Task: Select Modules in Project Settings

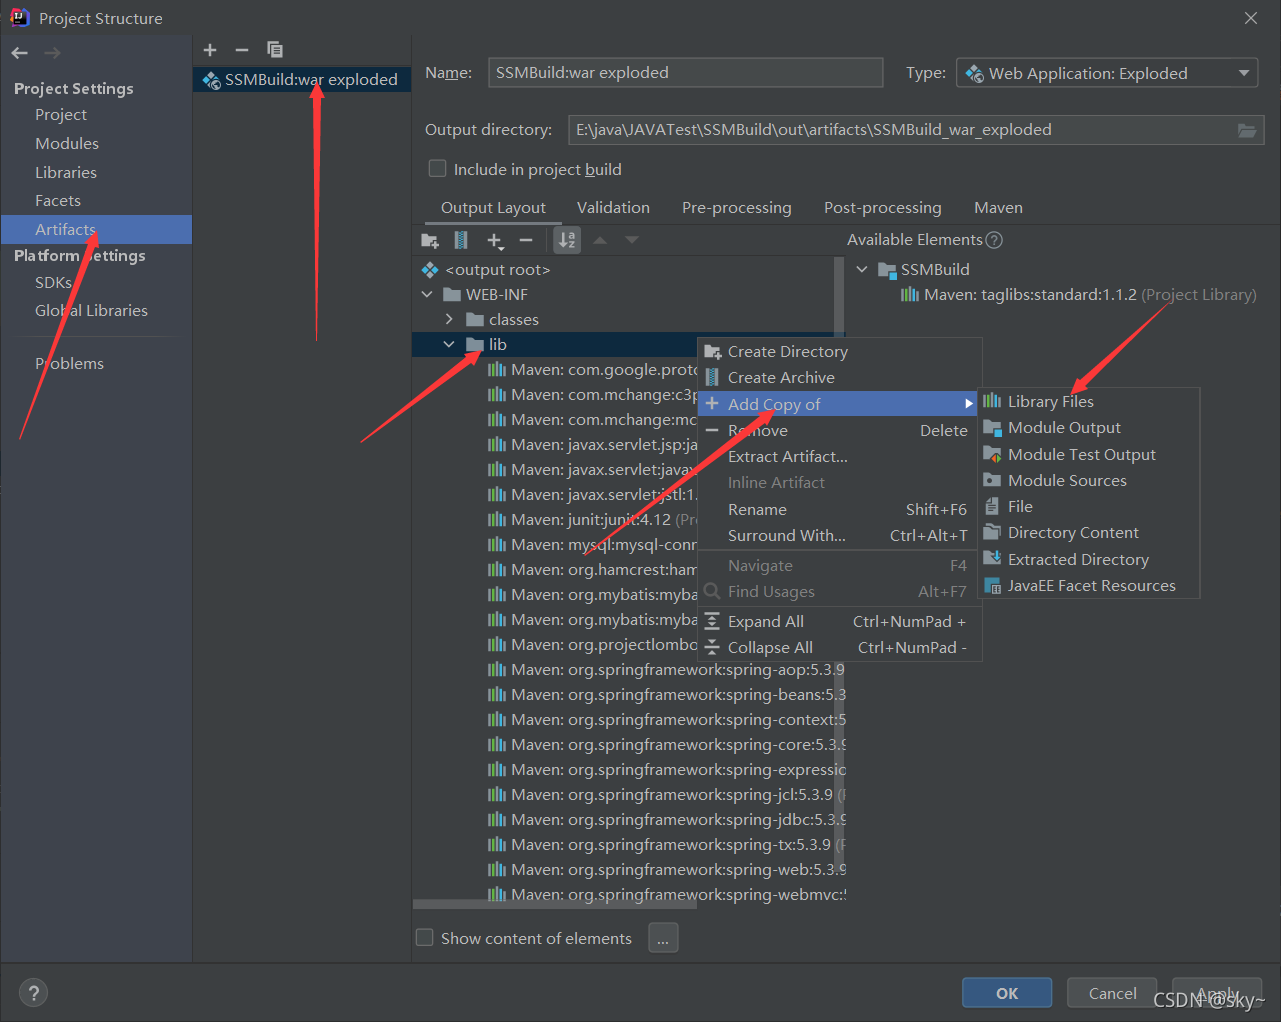Action: pos(67,144)
